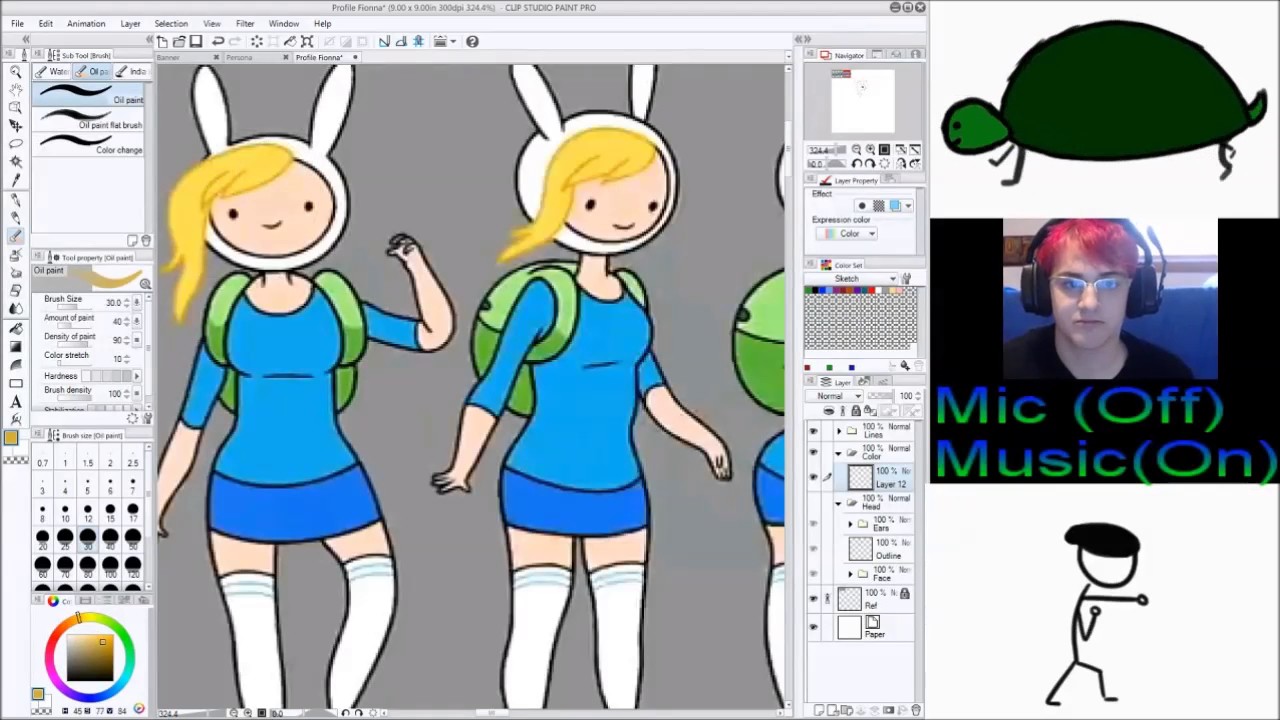The width and height of the screenshot is (1280, 720).
Task: Hide the Paper layer
Action: pos(813,627)
